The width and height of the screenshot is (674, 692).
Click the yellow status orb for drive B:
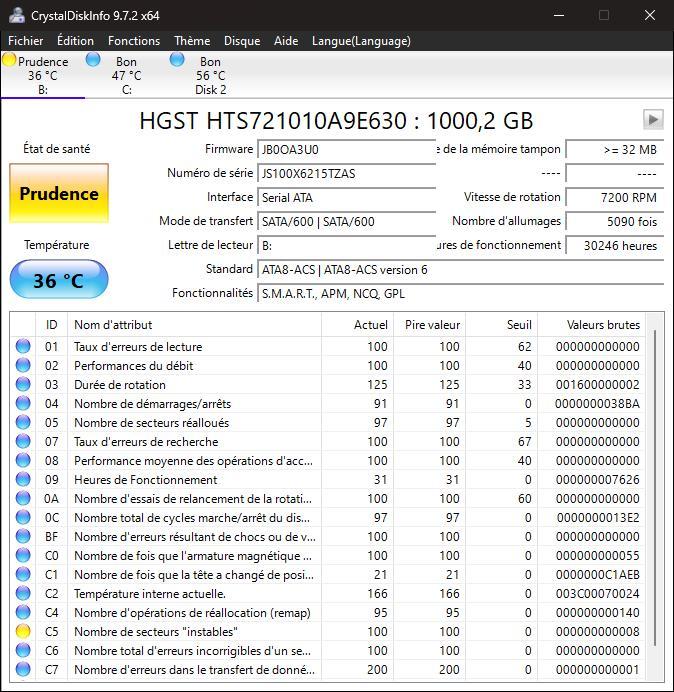click(9, 60)
